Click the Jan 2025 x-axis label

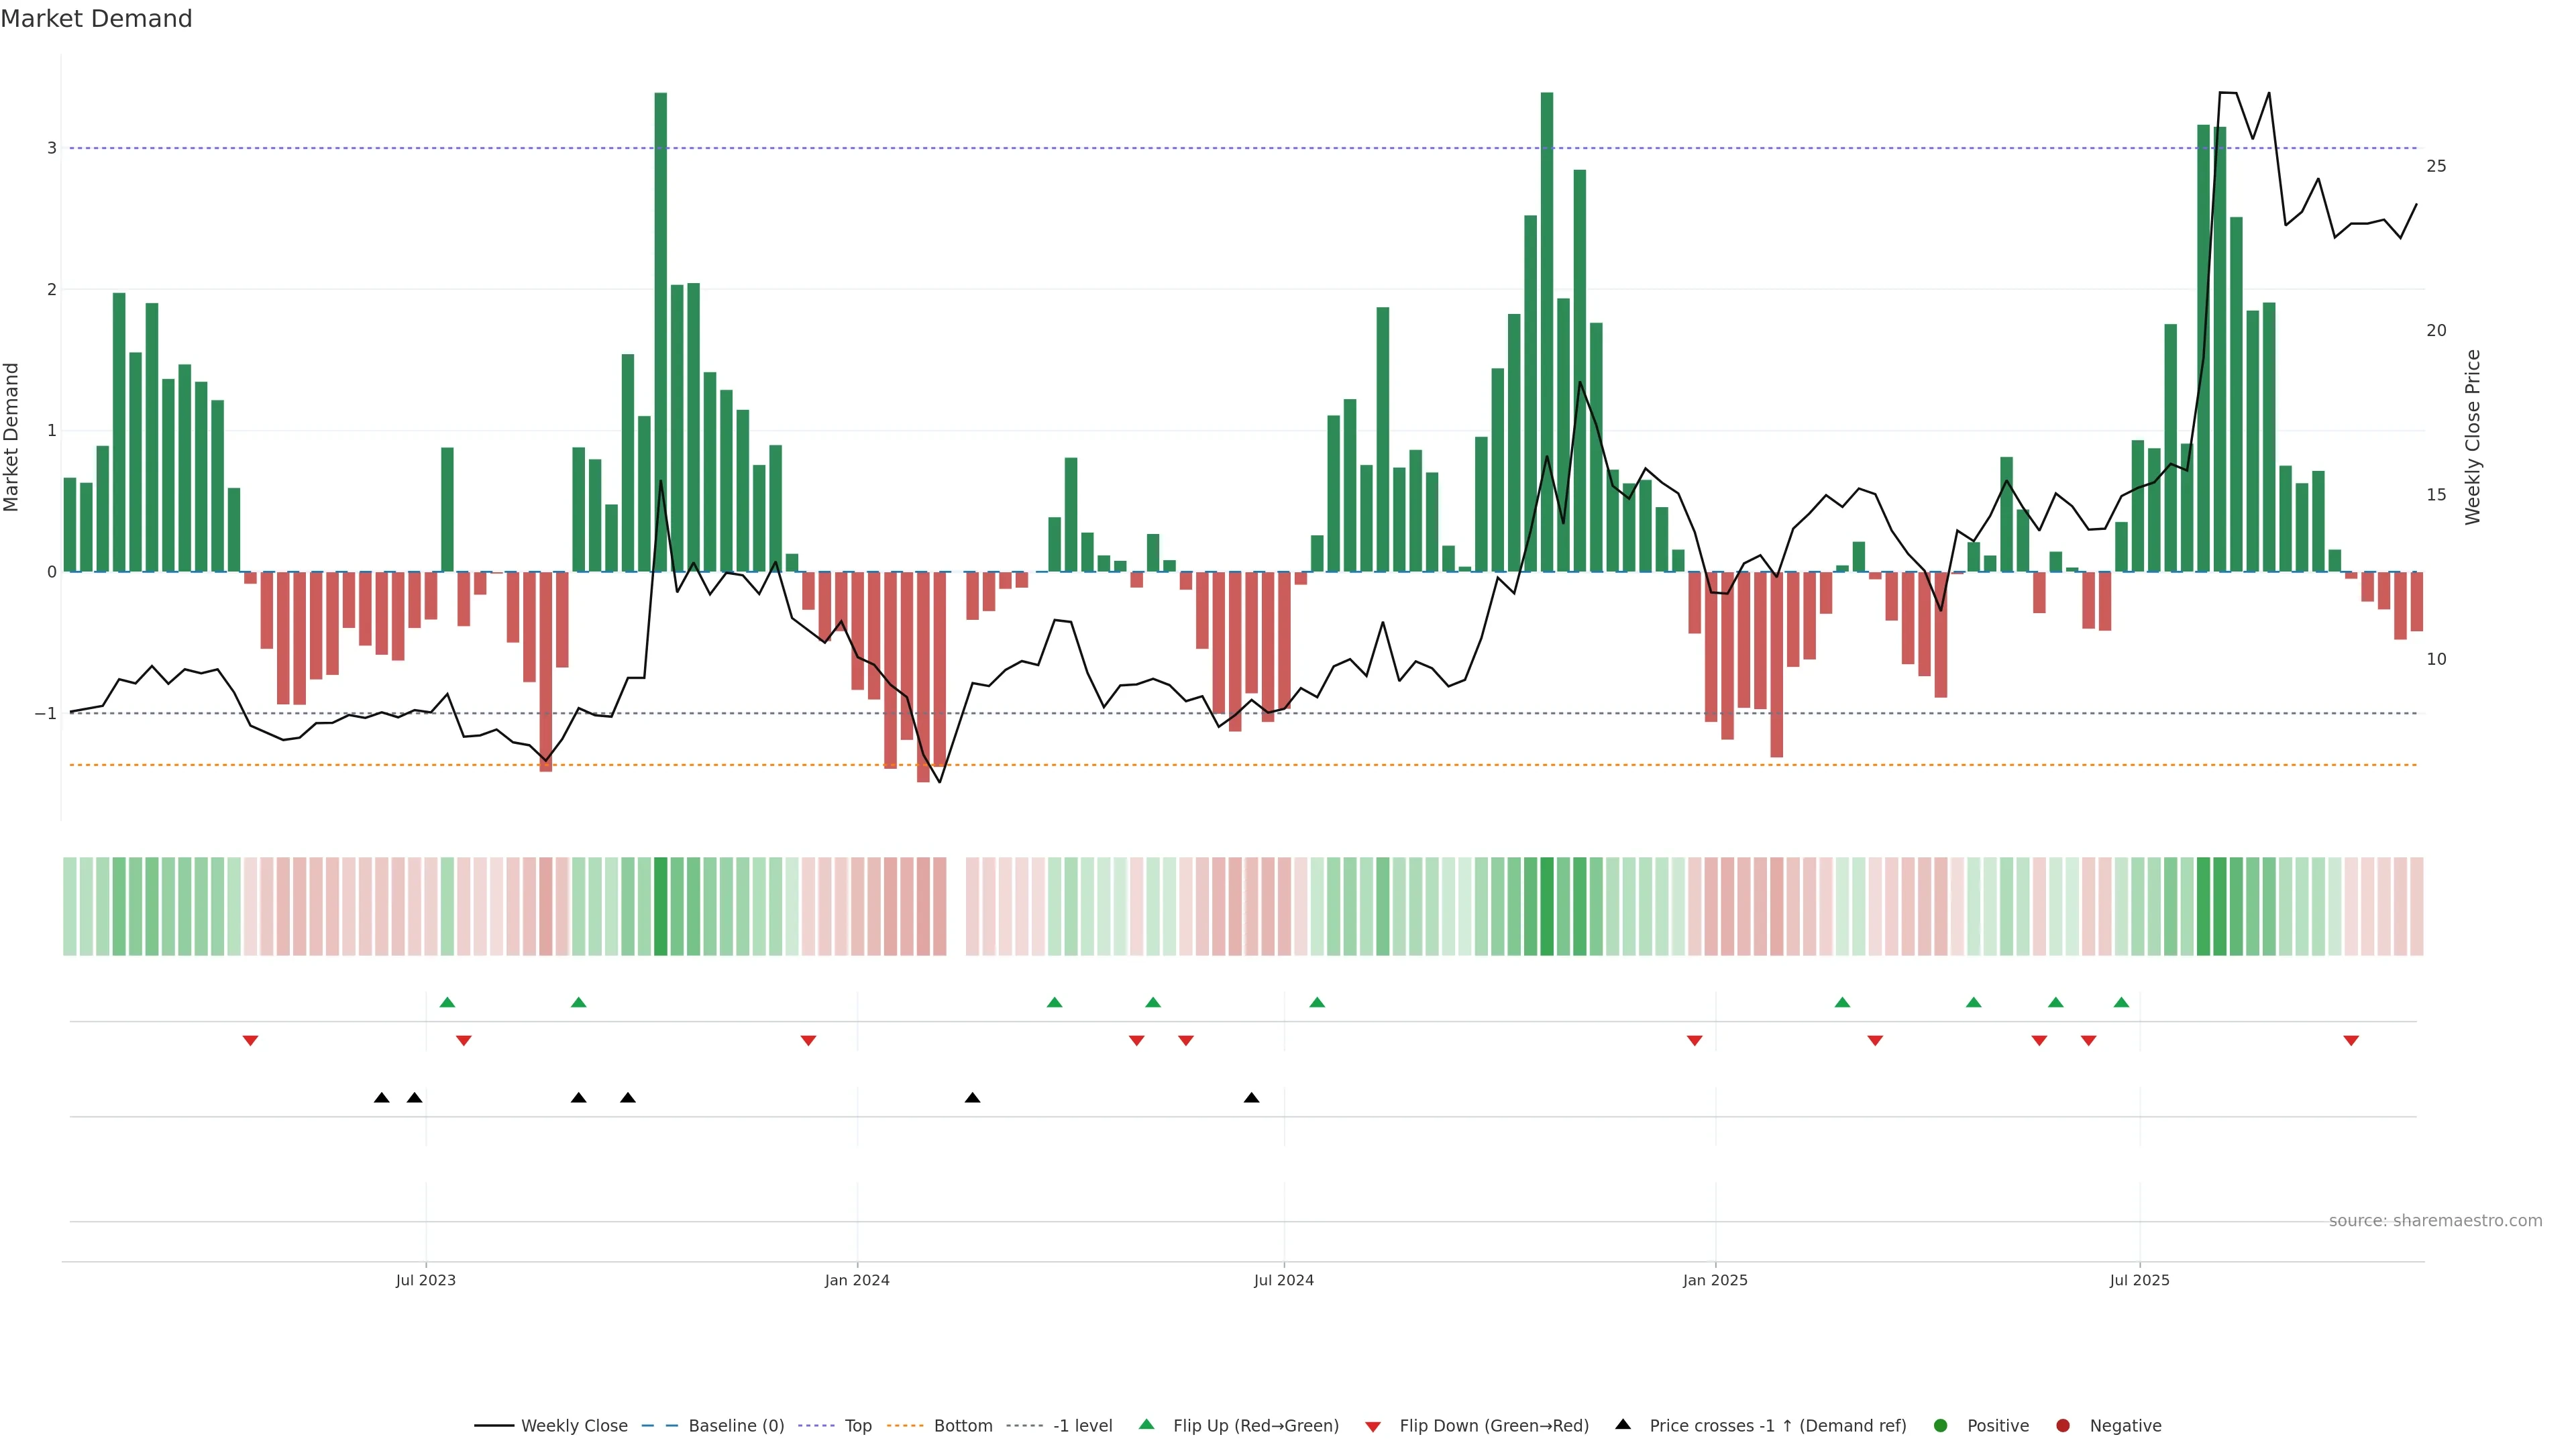pos(1715,1280)
